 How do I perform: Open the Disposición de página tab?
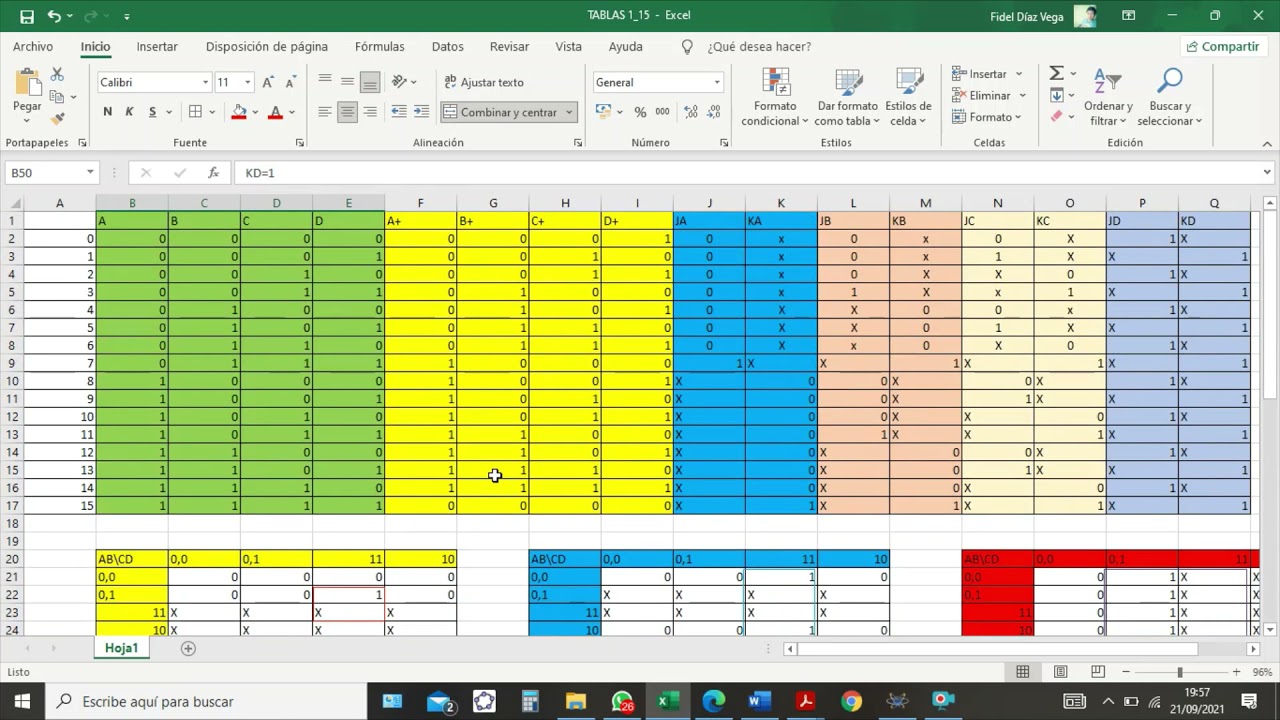267,47
